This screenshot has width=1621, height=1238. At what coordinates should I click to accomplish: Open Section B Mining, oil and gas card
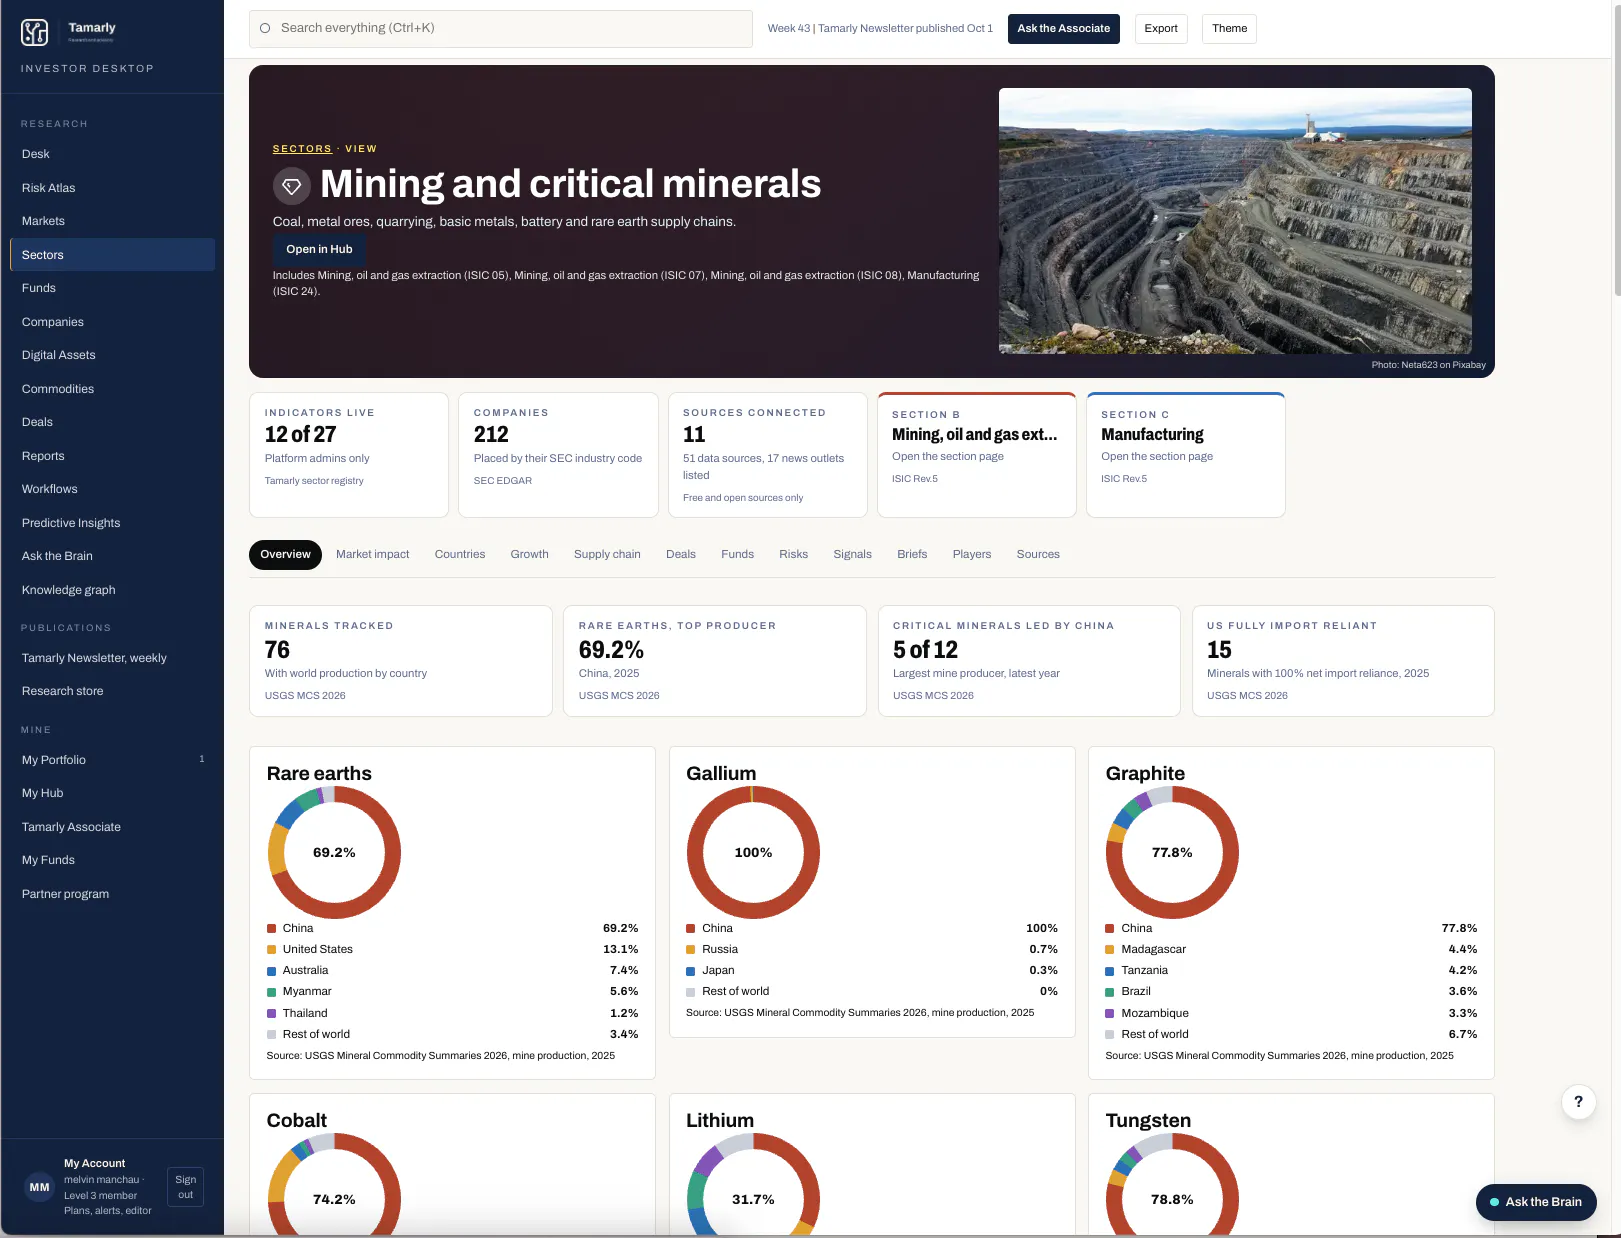point(976,455)
